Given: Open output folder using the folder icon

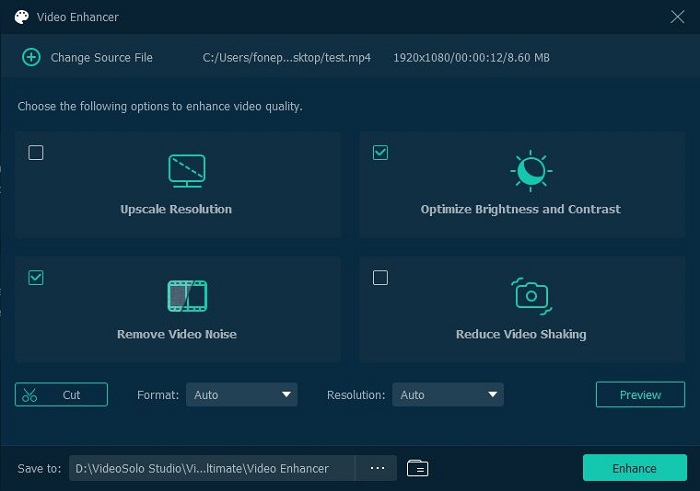Looking at the screenshot, I should (x=418, y=468).
